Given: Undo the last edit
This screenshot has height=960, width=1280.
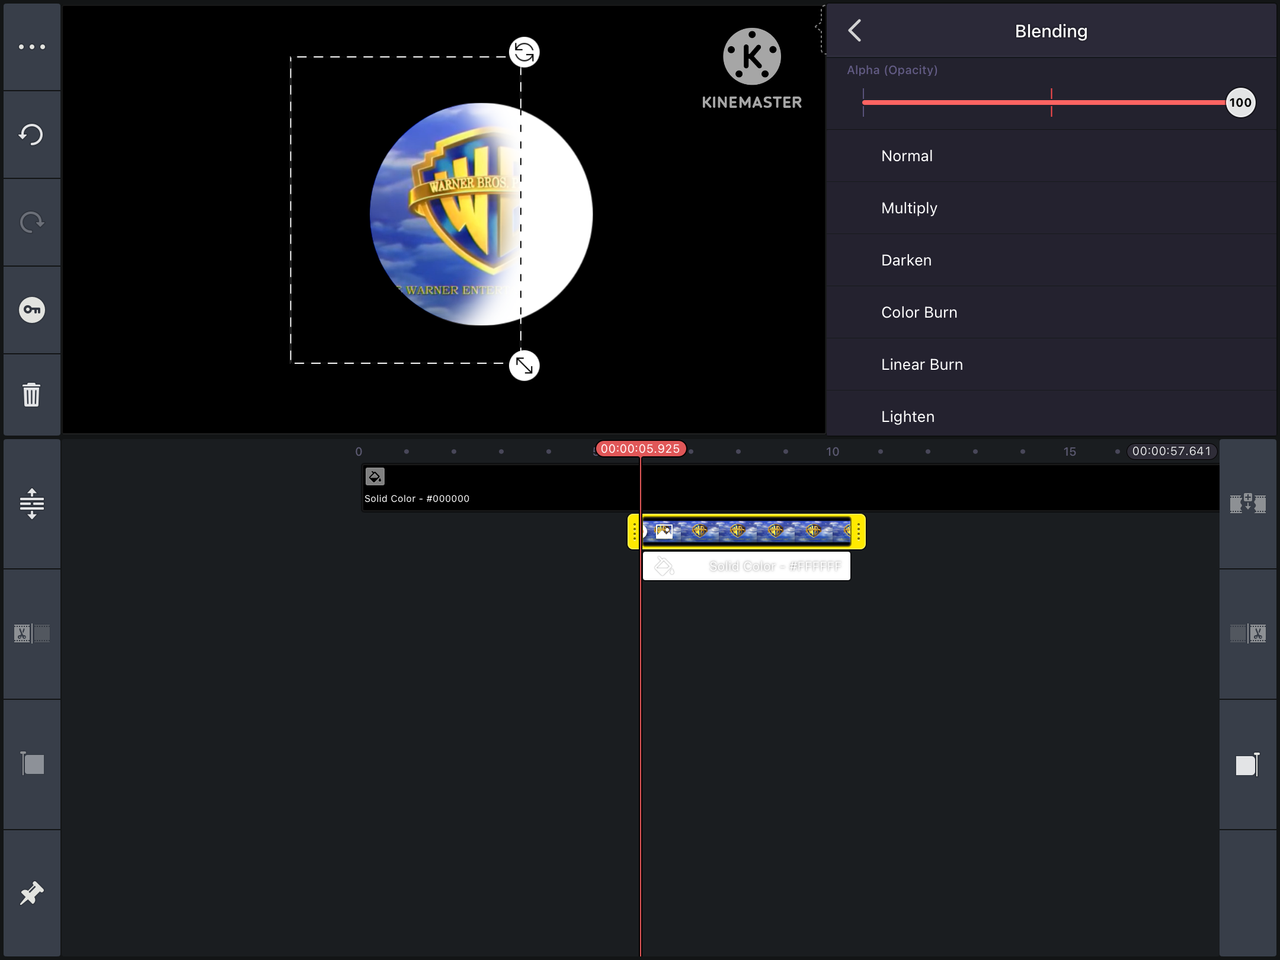Looking at the screenshot, I should (32, 135).
